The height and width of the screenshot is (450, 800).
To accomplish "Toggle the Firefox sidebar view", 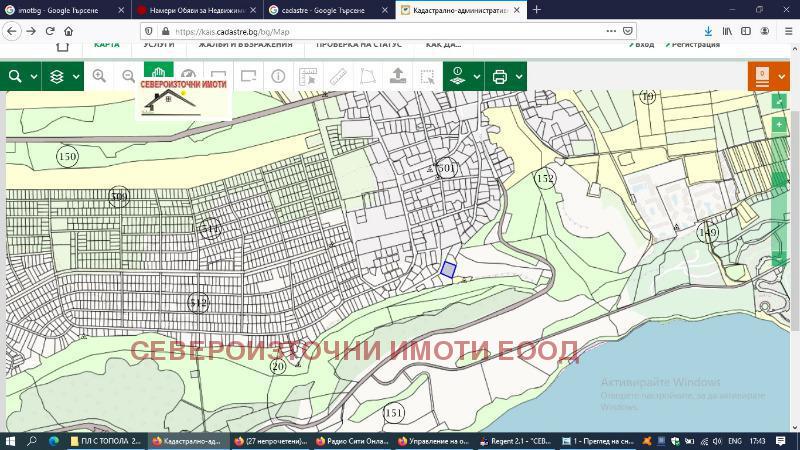I will [746, 31].
